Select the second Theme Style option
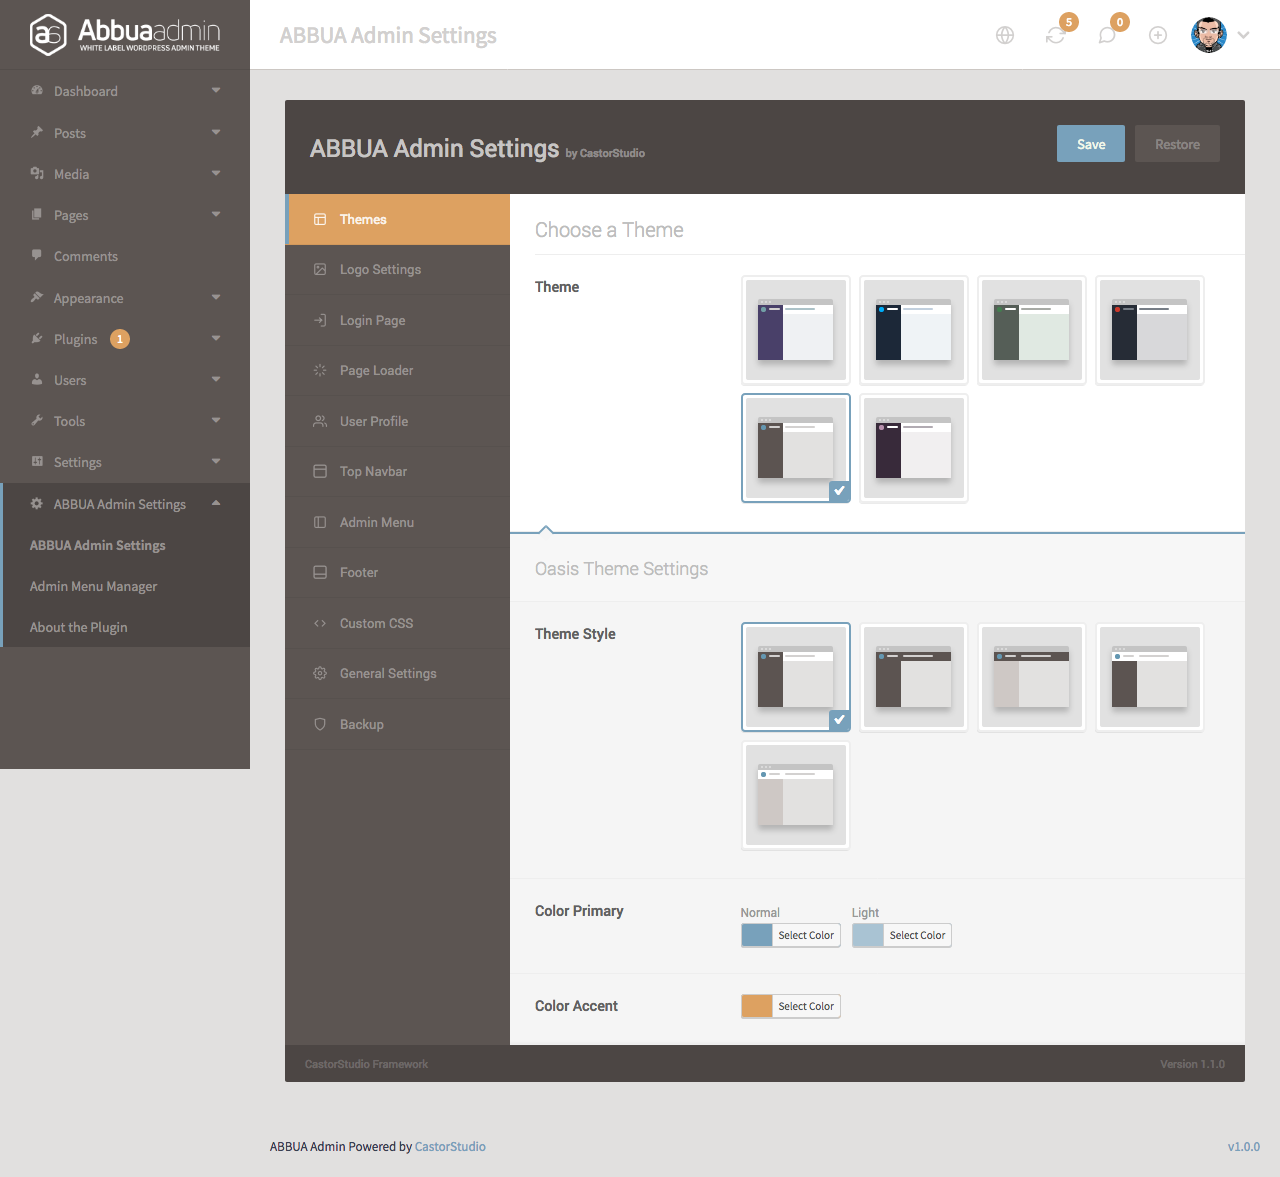The image size is (1280, 1177). click(x=914, y=677)
